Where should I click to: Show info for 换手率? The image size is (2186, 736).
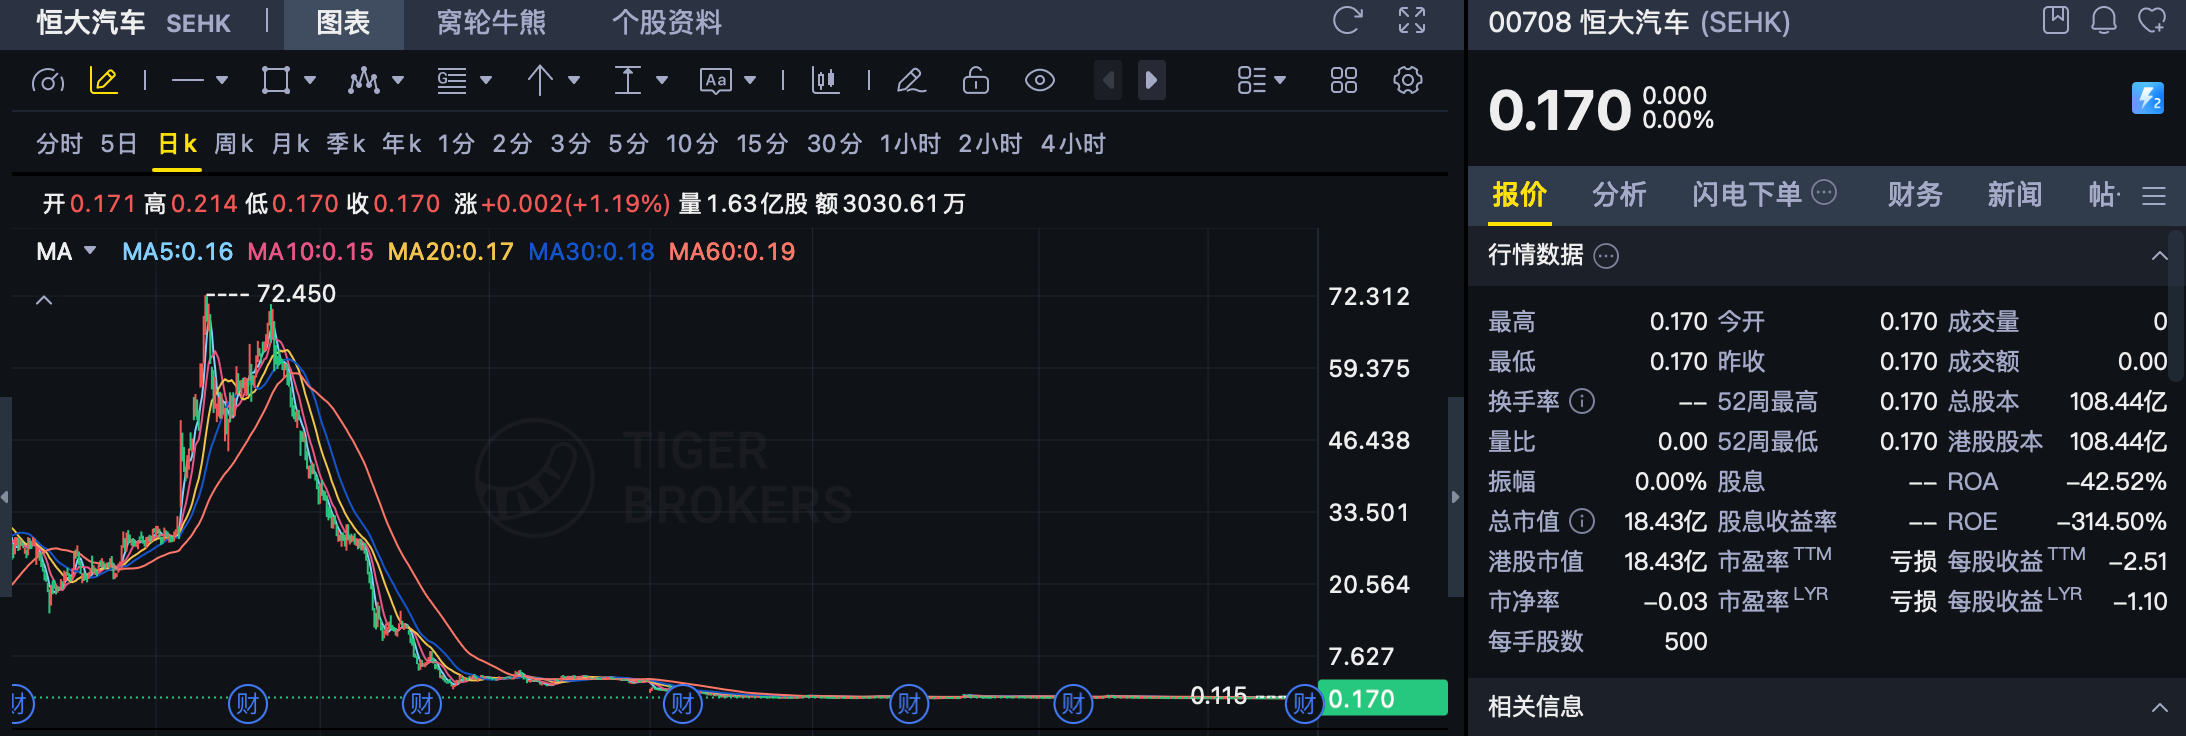pyautogui.click(x=1582, y=401)
